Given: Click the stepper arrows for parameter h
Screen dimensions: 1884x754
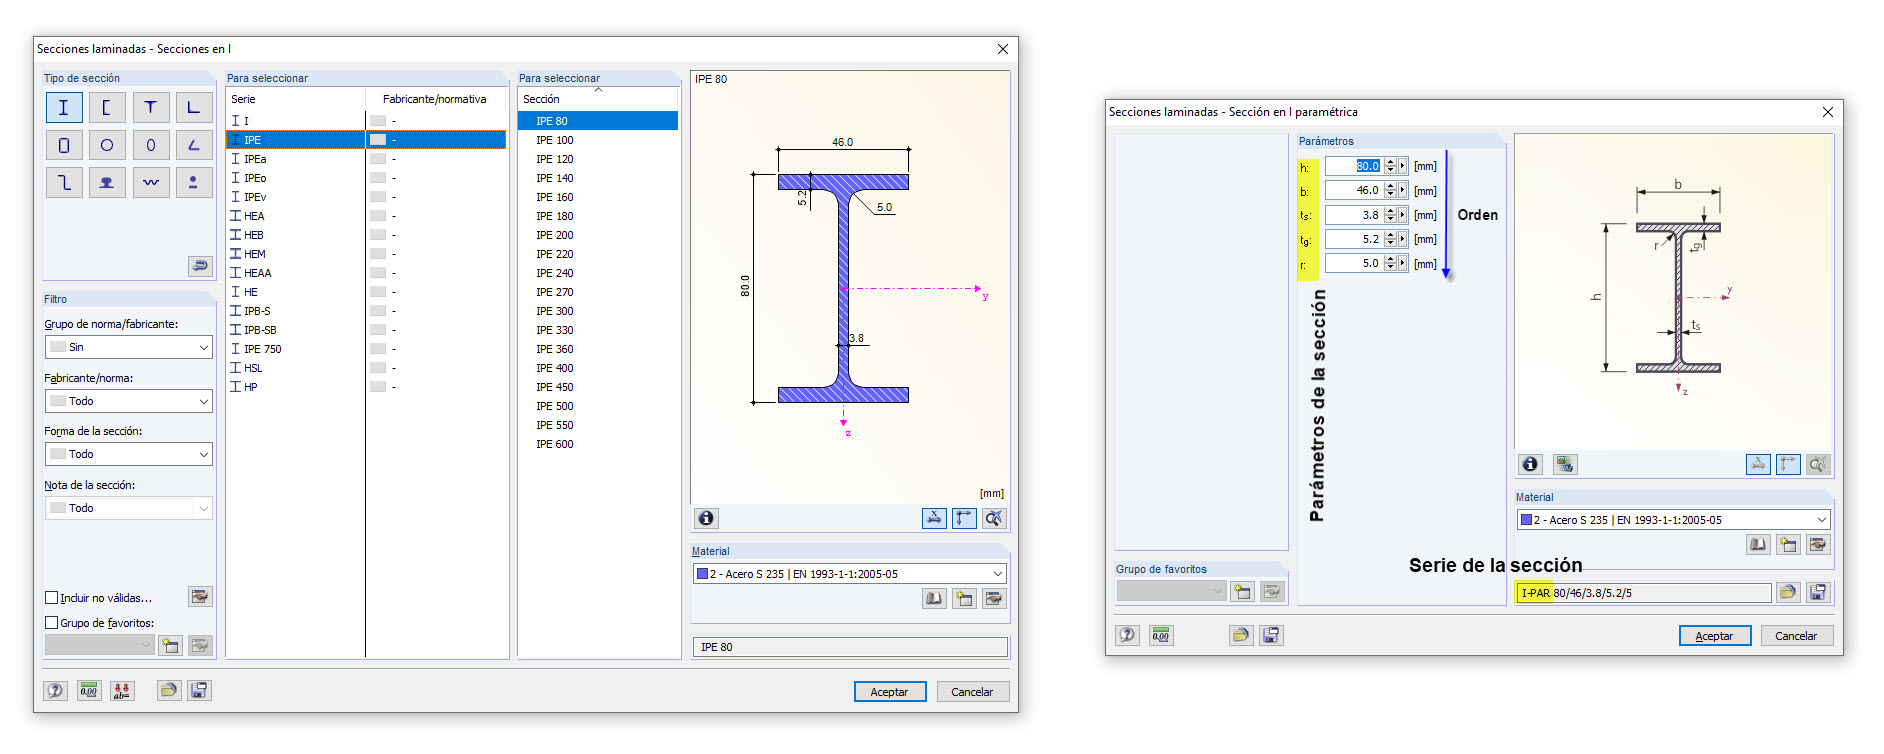Looking at the screenshot, I should click(1390, 166).
